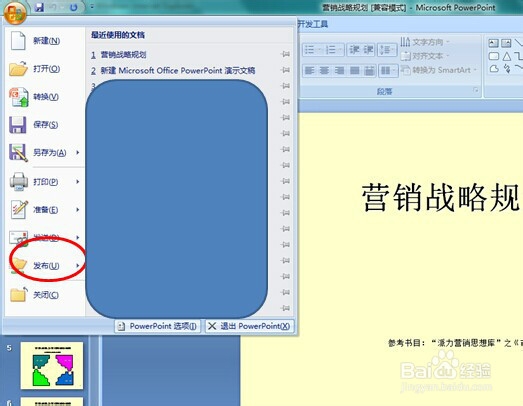Toggle justify text alignment
The image size is (523, 406).
[355, 70]
